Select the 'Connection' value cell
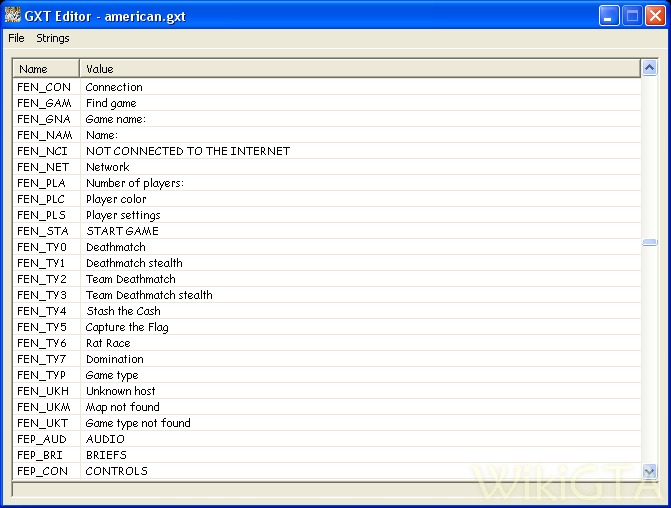671x508 pixels. point(114,87)
